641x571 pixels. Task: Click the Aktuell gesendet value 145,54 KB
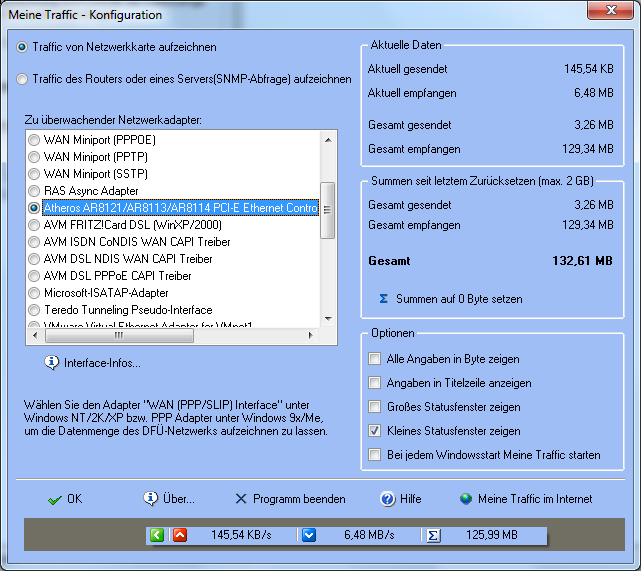[x=589, y=69]
